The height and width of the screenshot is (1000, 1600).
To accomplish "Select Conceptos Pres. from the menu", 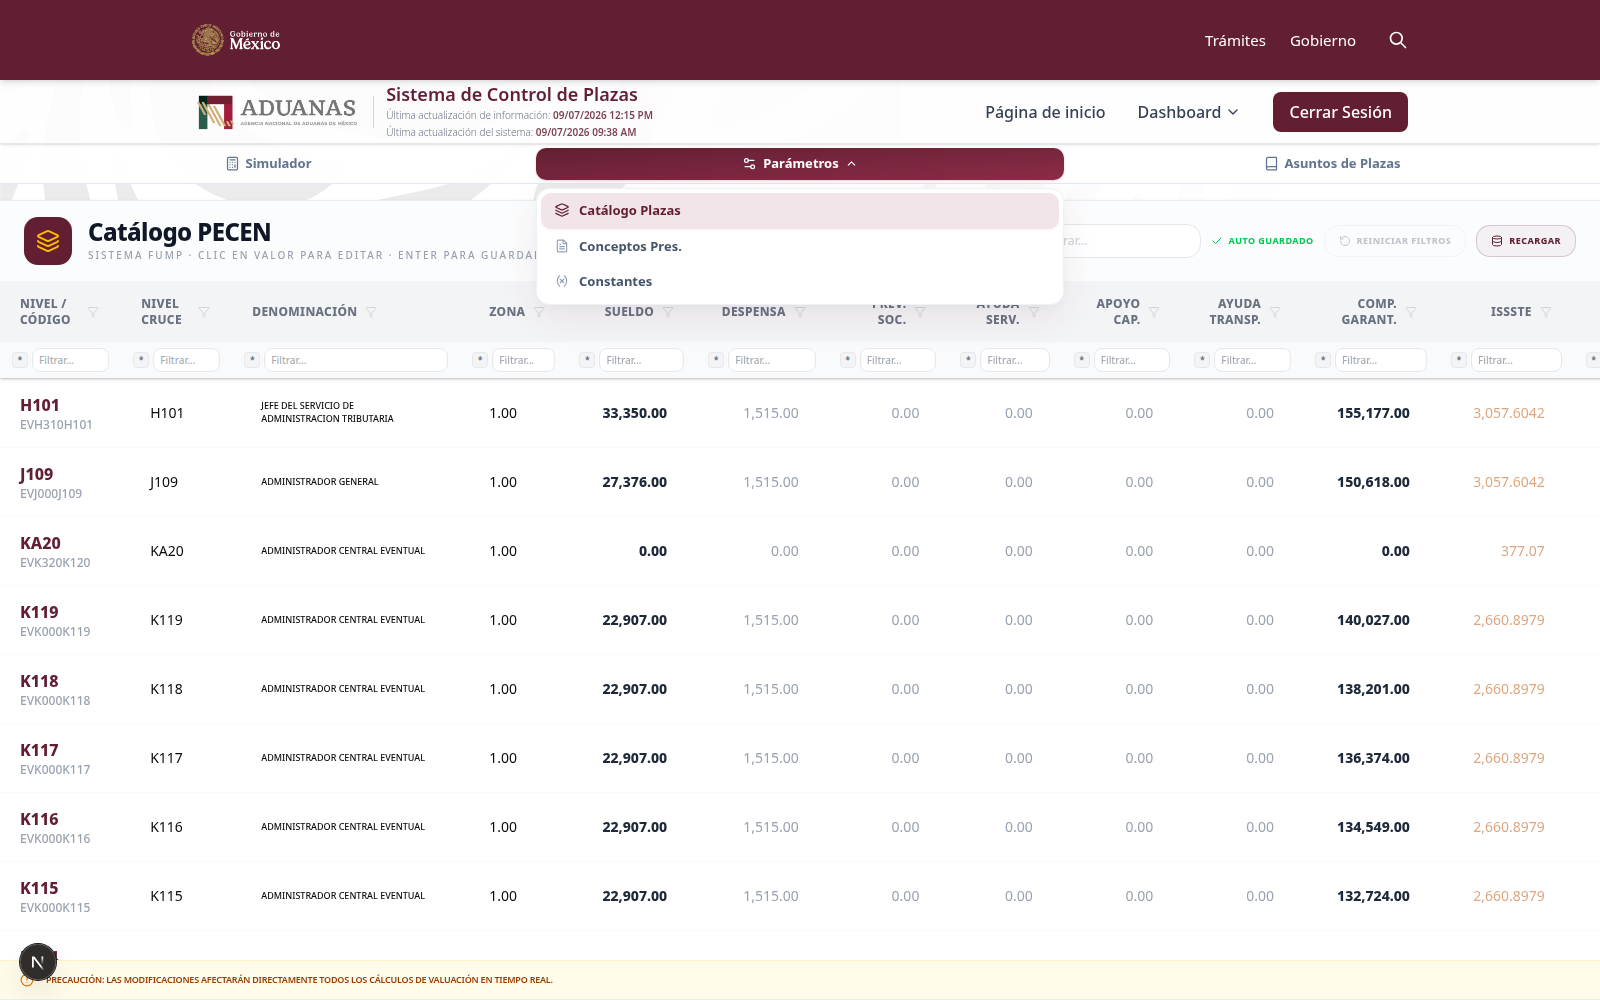I will point(800,246).
